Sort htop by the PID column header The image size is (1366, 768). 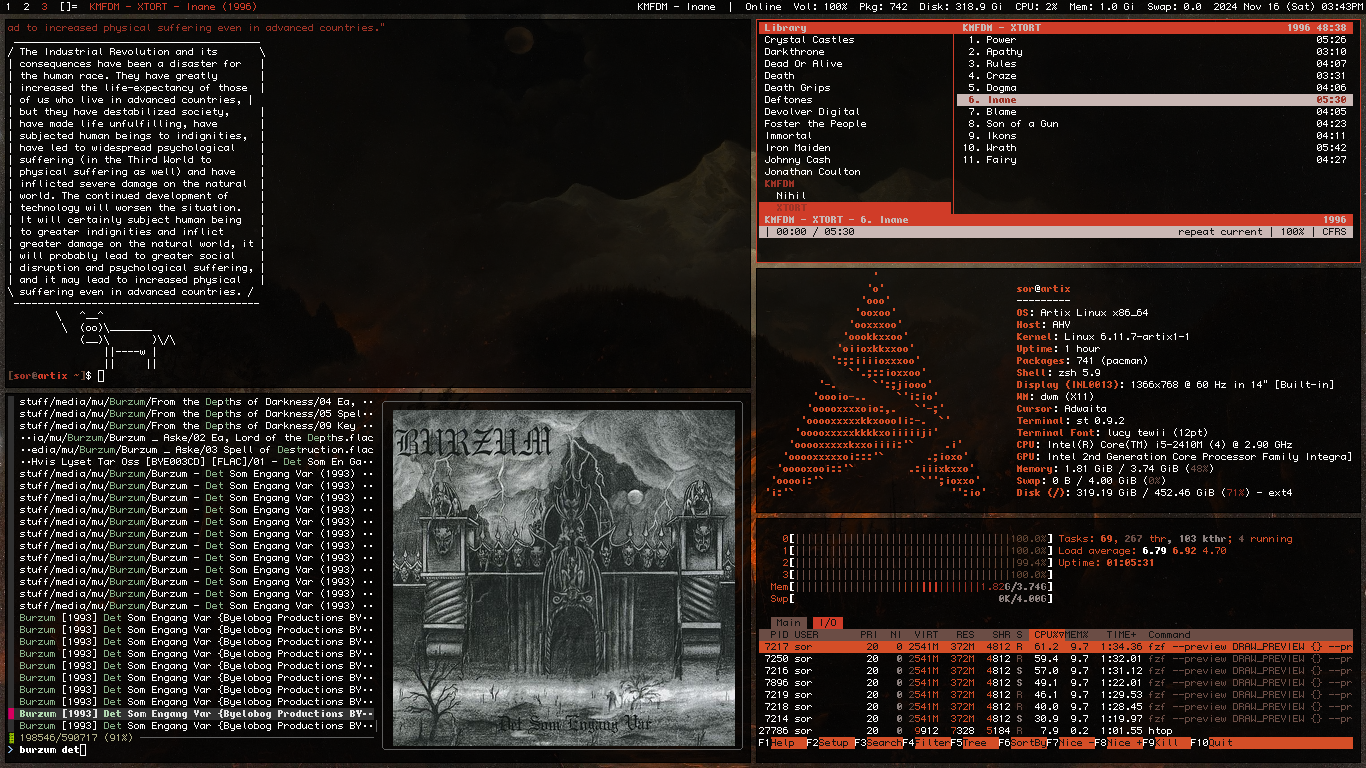tap(778, 635)
